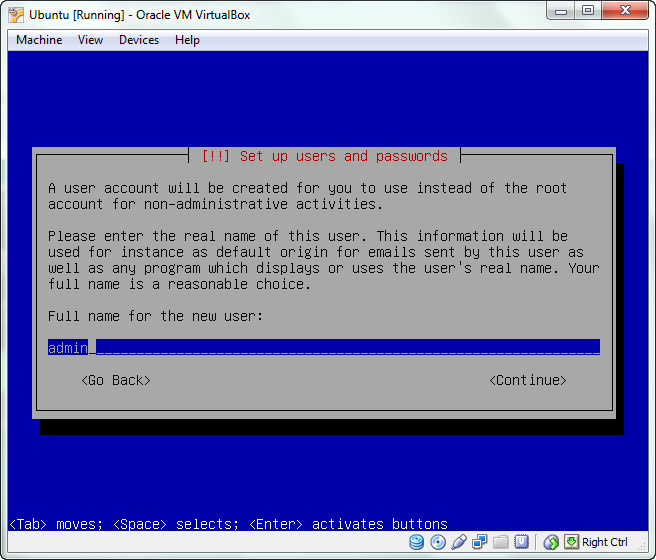Click the window resize grip
This screenshot has width=656, height=560.
coord(642,546)
